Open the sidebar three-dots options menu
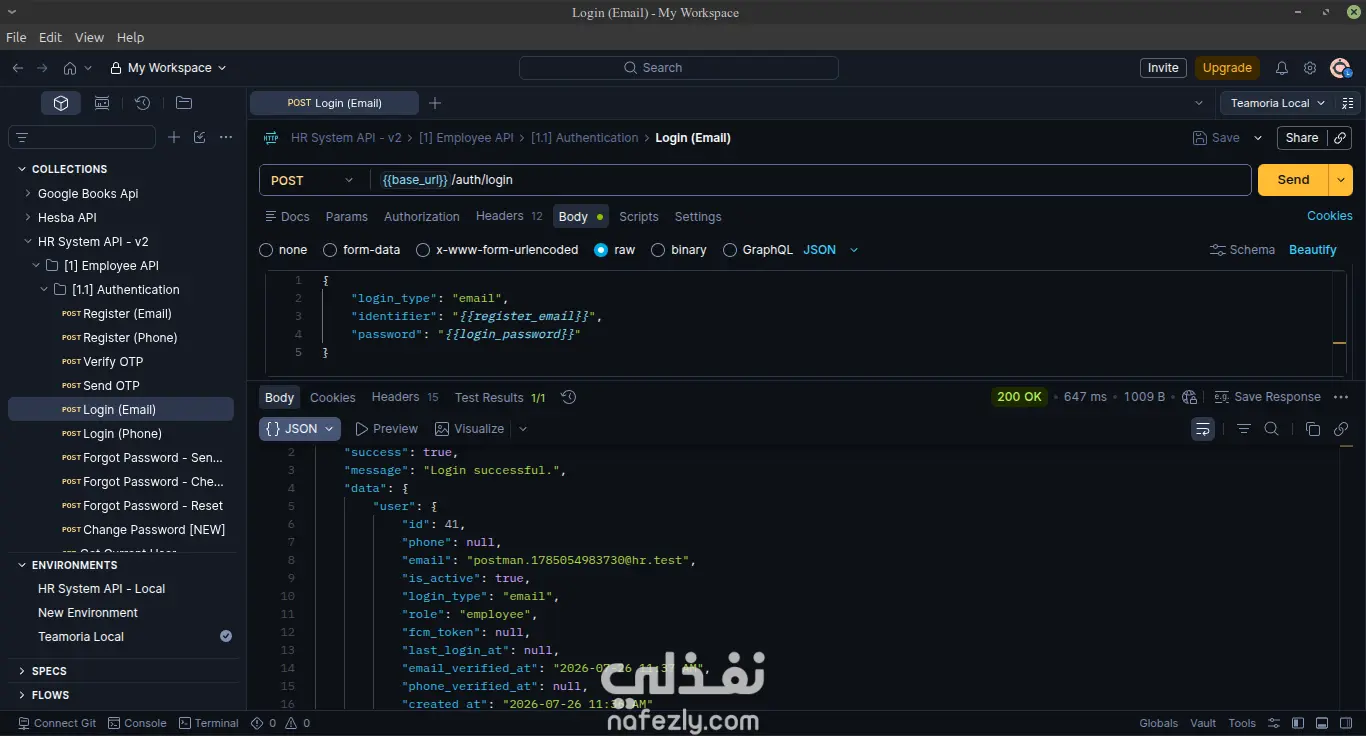This screenshot has height=736, width=1366. 226,137
